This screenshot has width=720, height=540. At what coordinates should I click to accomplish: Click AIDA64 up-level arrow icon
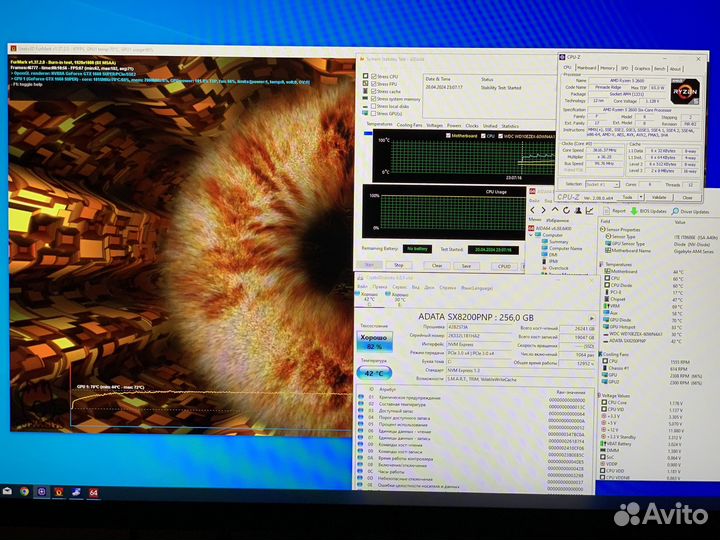(x=555, y=210)
